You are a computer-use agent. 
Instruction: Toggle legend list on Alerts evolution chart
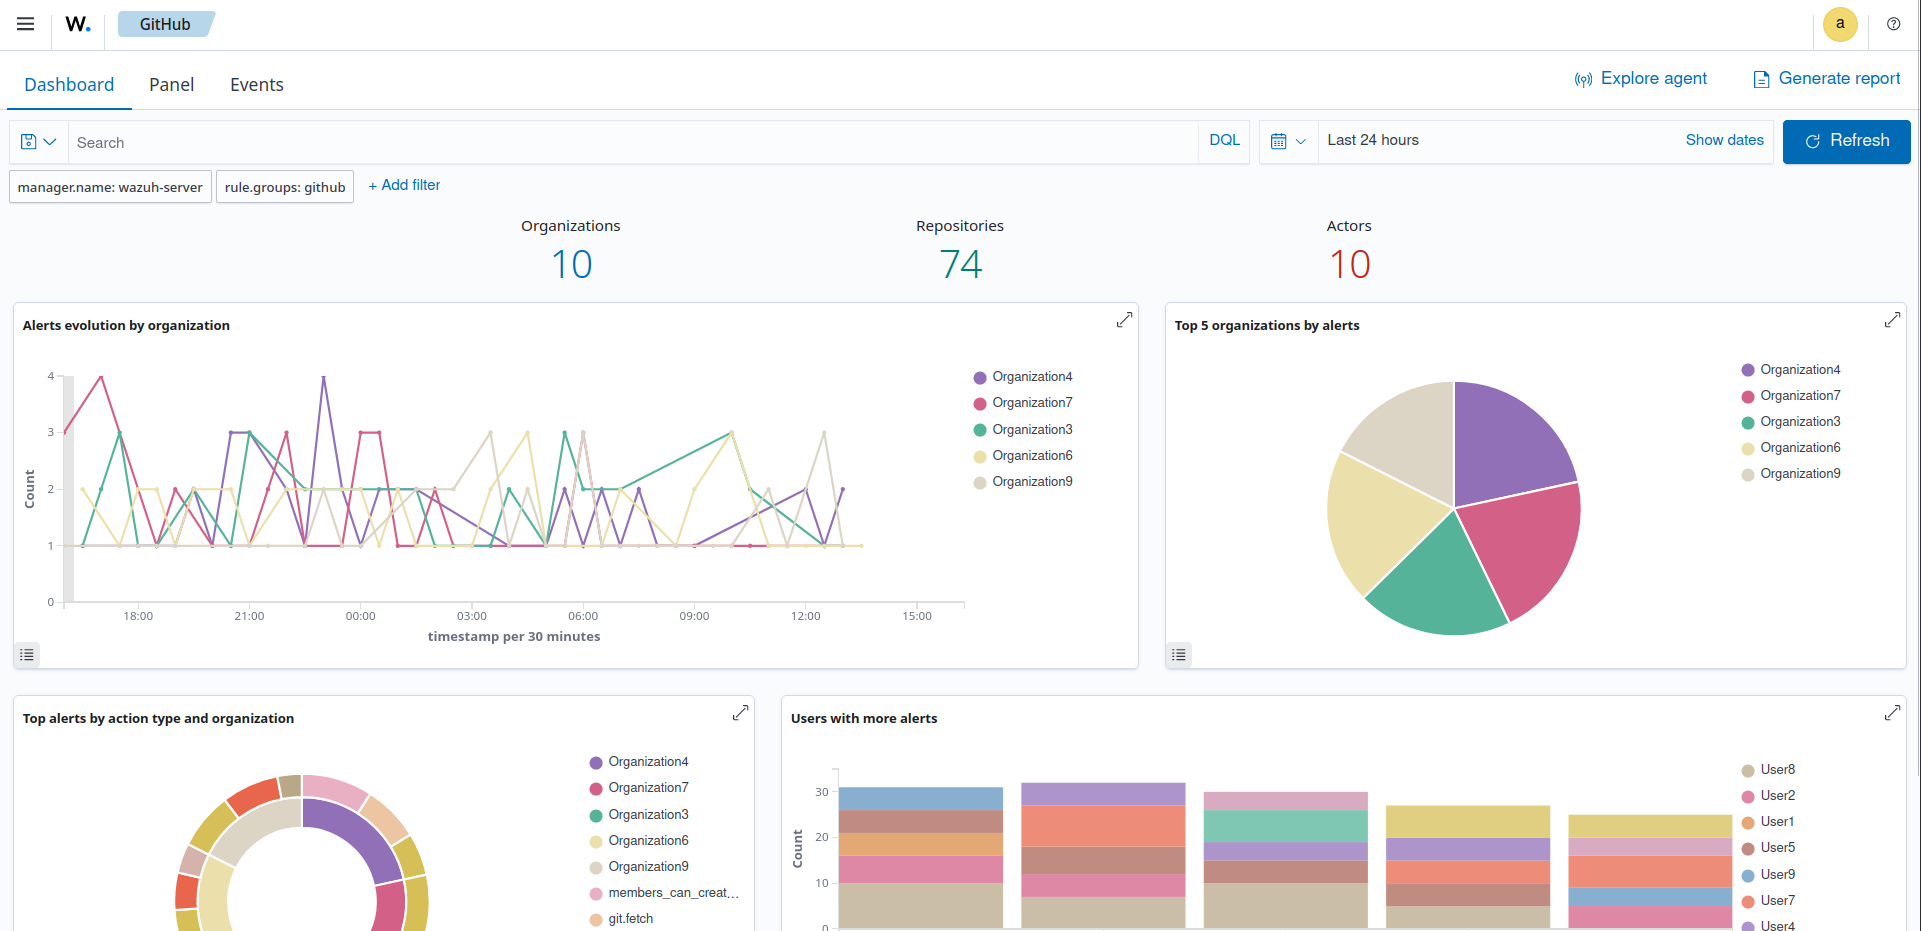27,655
